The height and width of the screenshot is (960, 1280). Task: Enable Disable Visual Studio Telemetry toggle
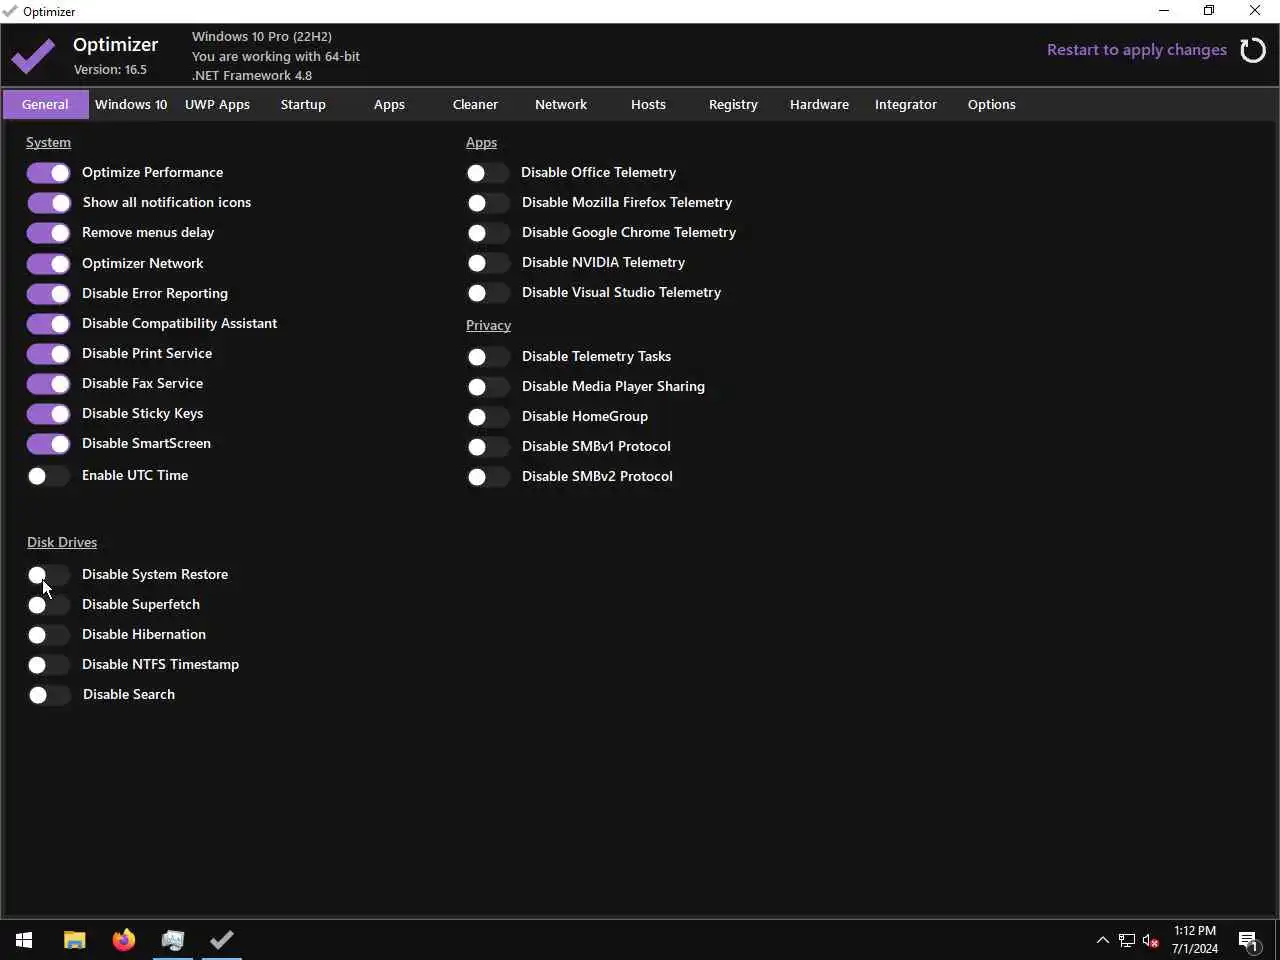tap(488, 293)
